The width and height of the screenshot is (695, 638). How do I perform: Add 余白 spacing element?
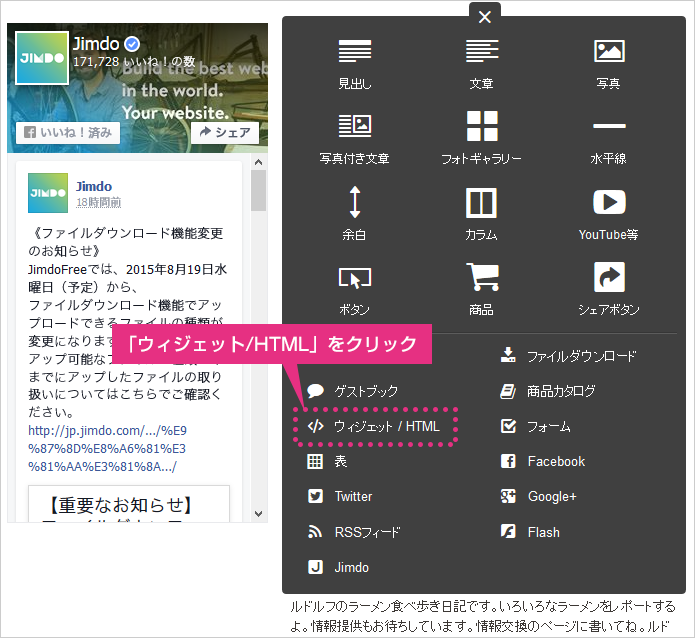click(x=354, y=203)
